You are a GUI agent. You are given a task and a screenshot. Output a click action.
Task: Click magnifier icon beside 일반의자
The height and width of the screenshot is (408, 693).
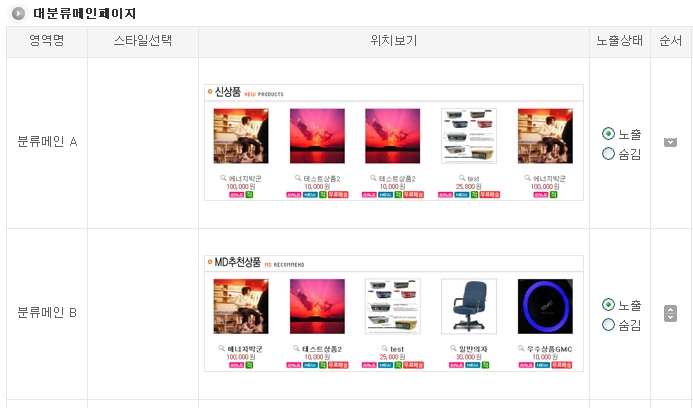coord(453,348)
